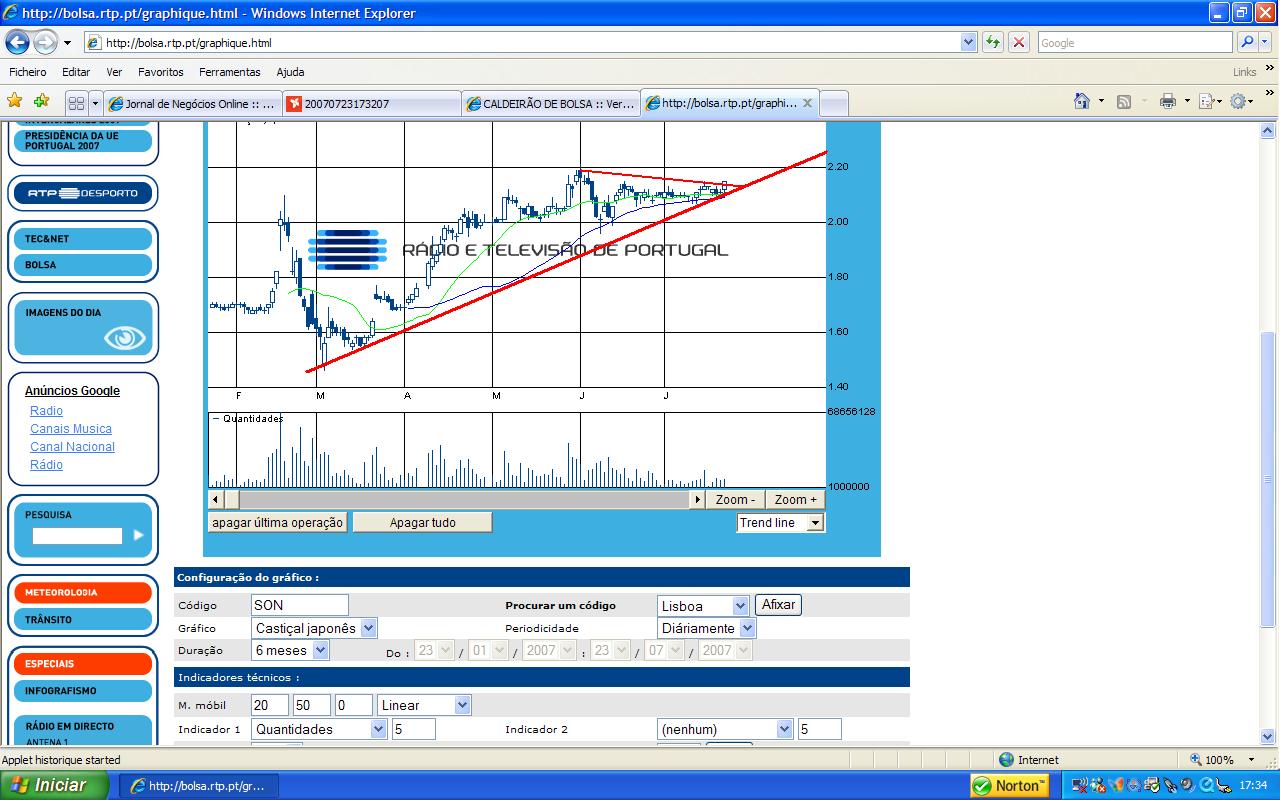Open the Tools gear icon
Image resolution: width=1280 pixels, height=800 pixels.
click(1239, 101)
